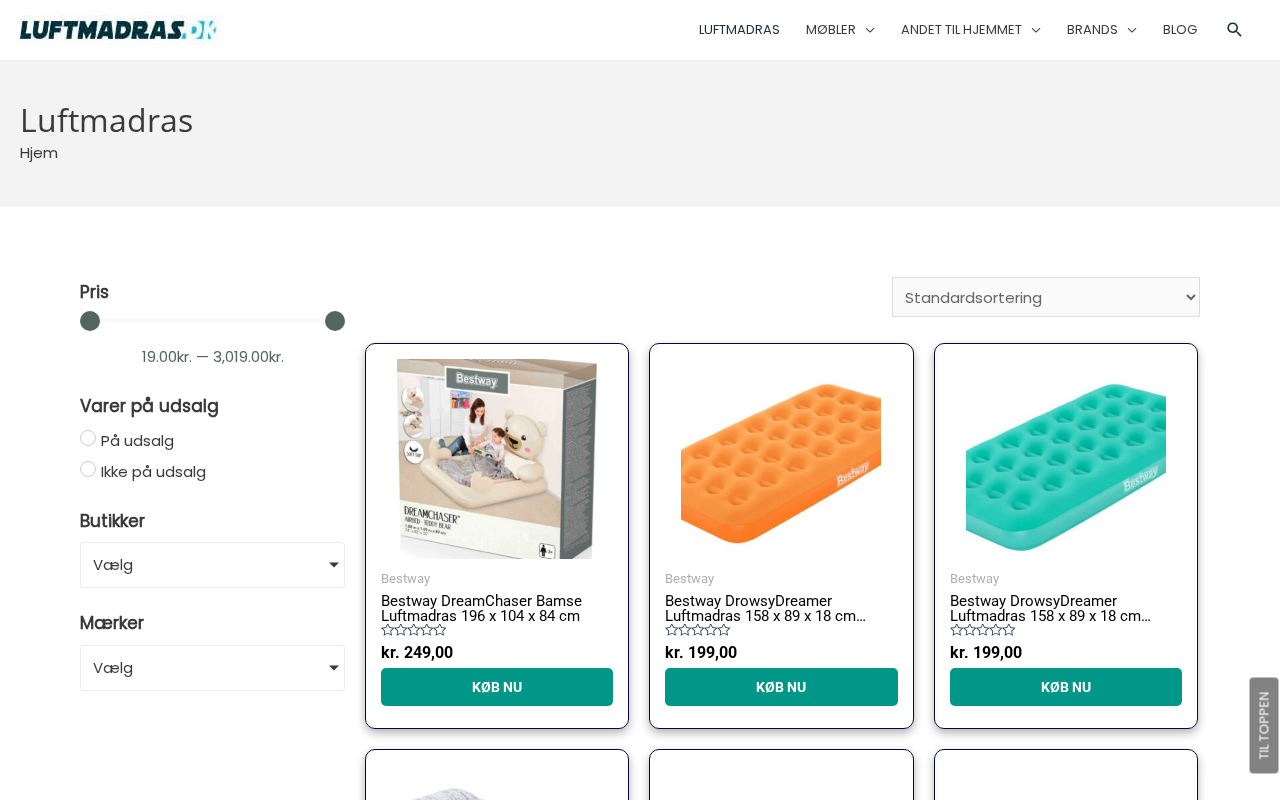This screenshot has width=1280, height=800.
Task: Expand the Møbler menu chevron
Action: tap(870, 30)
